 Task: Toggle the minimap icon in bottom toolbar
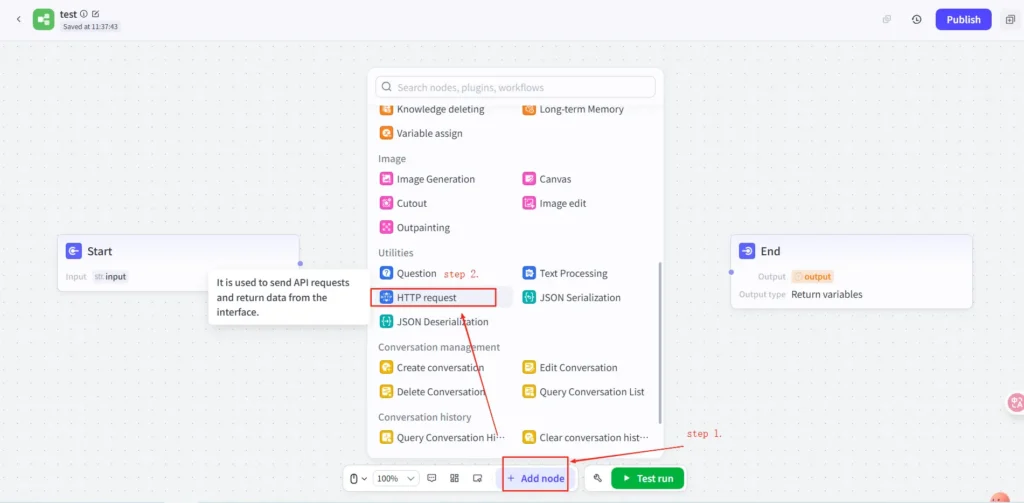pos(477,478)
